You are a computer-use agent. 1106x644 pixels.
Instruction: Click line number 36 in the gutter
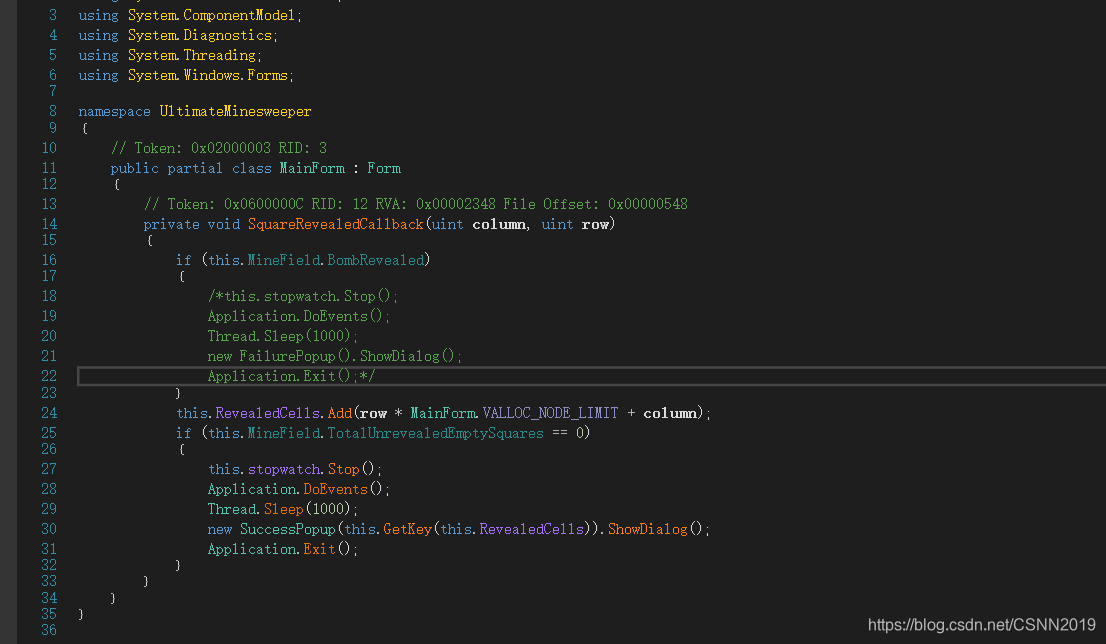[49, 630]
